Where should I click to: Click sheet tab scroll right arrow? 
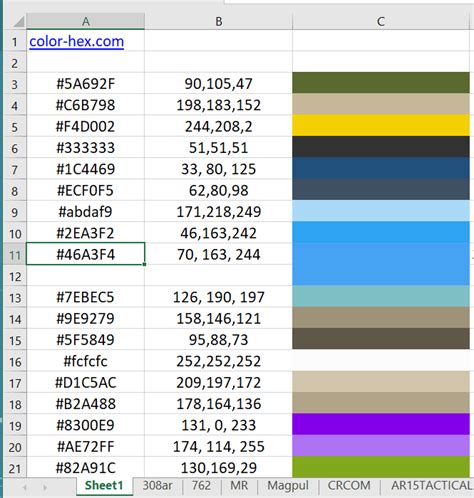pyautogui.click(x=45, y=487)
